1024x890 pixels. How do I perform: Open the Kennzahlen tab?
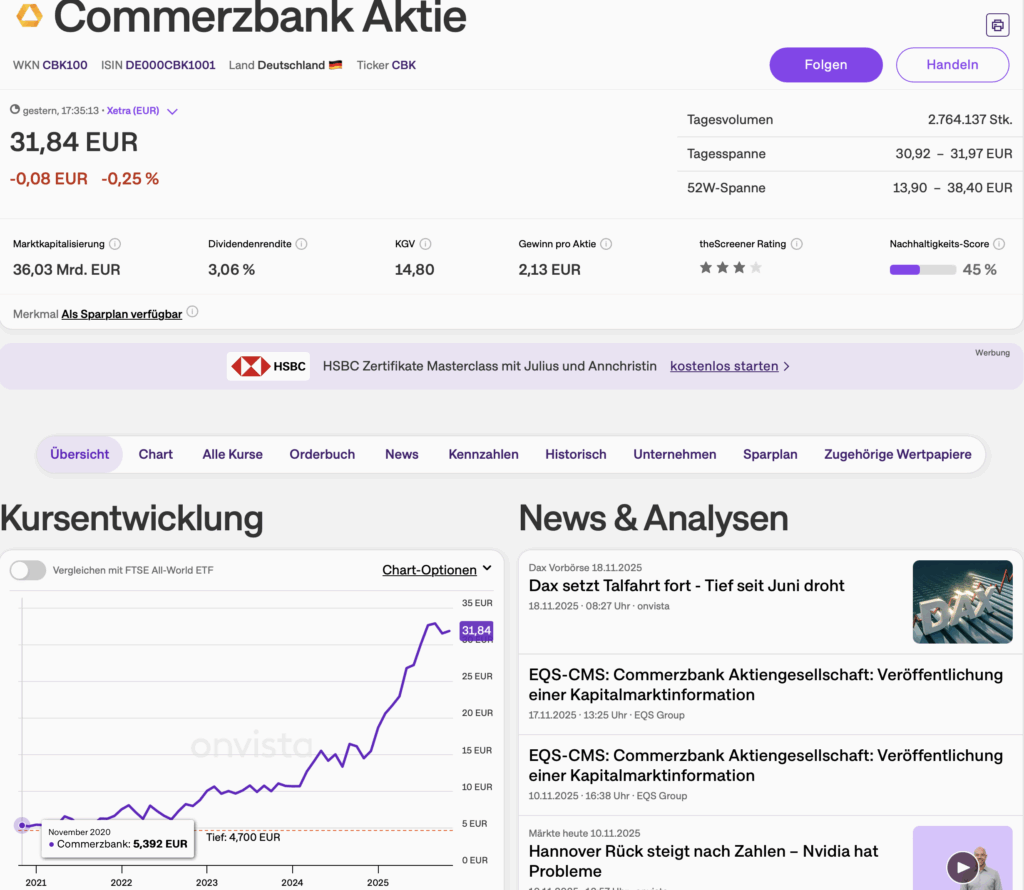click(483, 454)
